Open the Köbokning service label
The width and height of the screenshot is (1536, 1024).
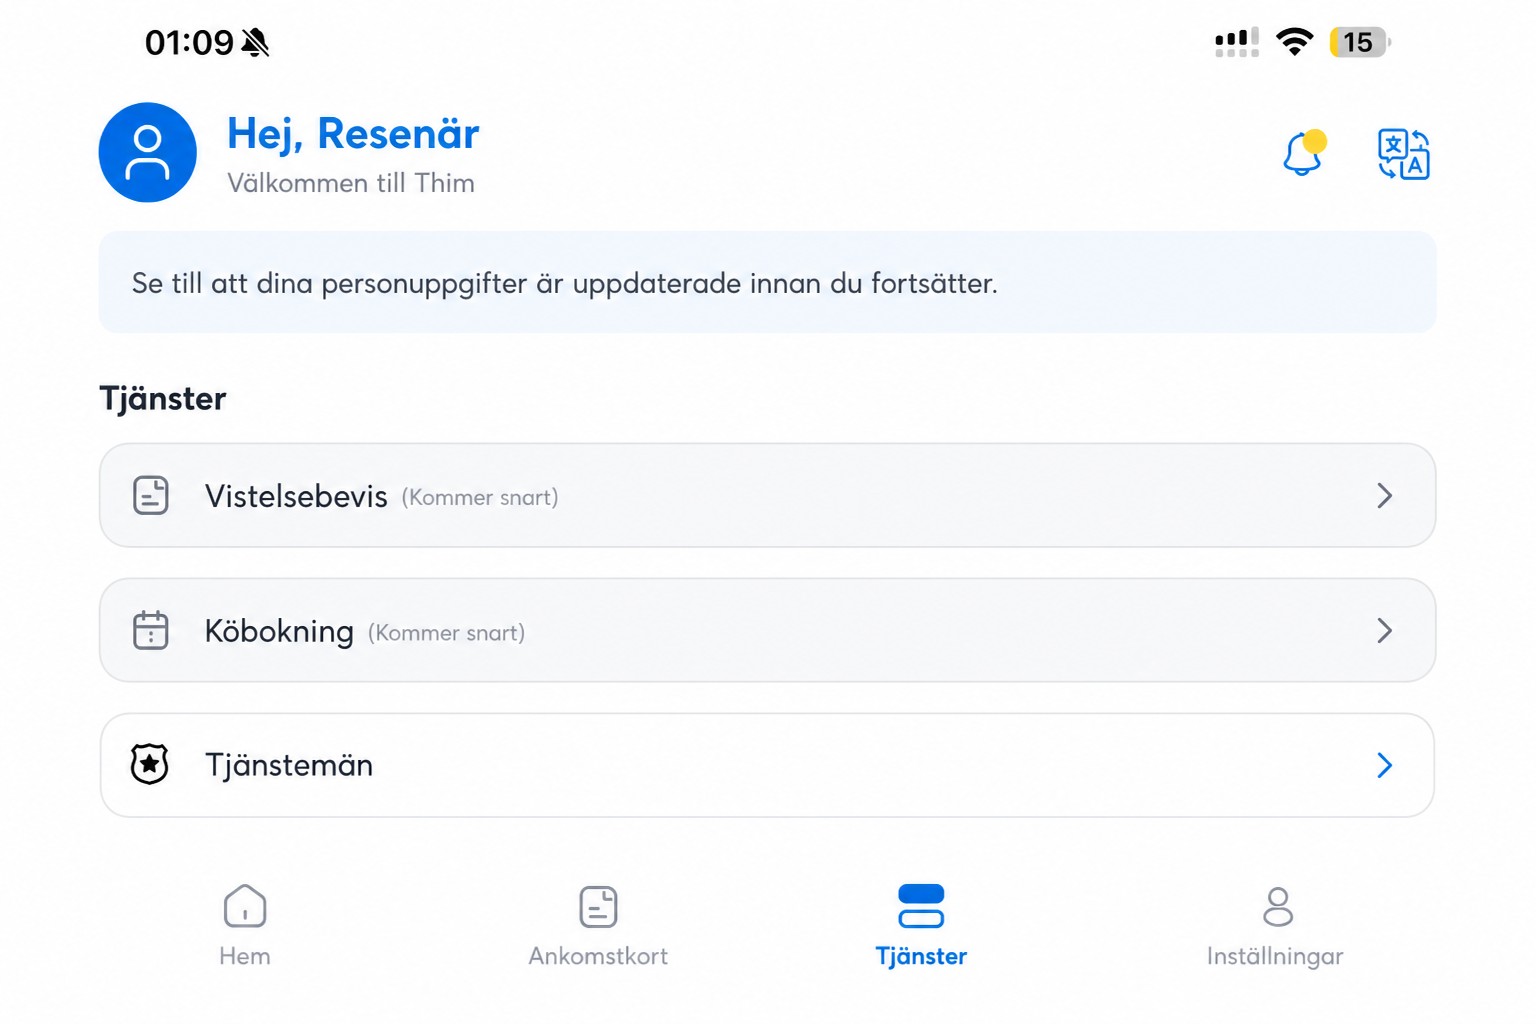point(279,631)
